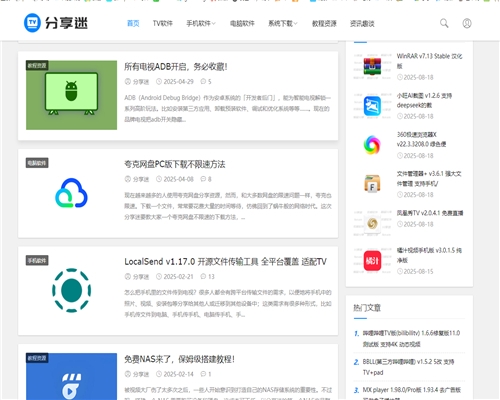Go to the 首页 tab
Image resolution: width=500 pixels, height=400 pixels.
point(133,23)
